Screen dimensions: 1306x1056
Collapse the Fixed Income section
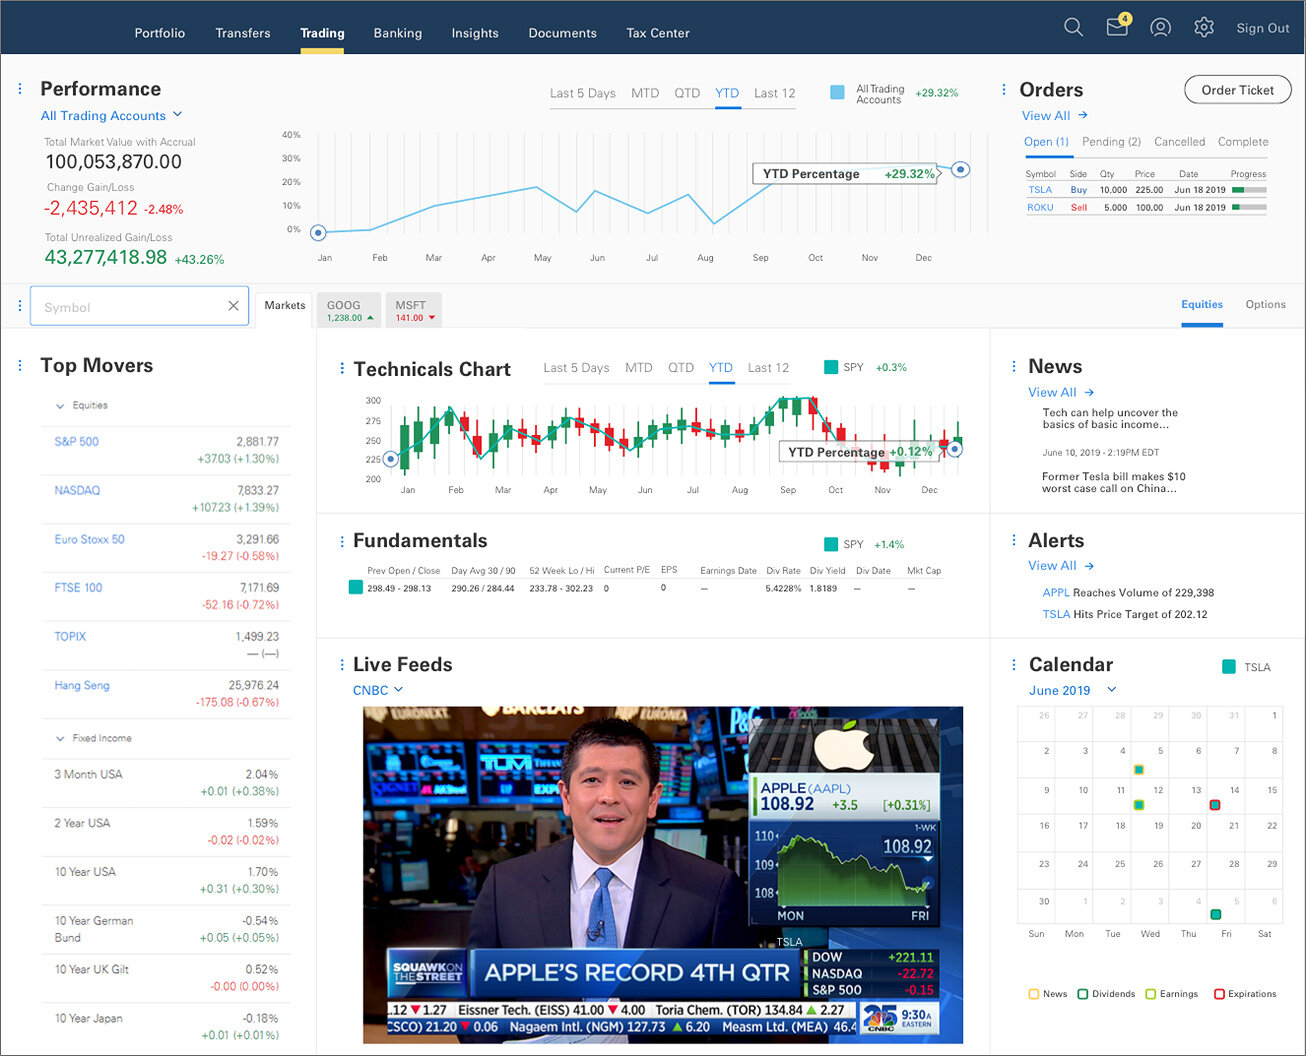pos(60,739)
